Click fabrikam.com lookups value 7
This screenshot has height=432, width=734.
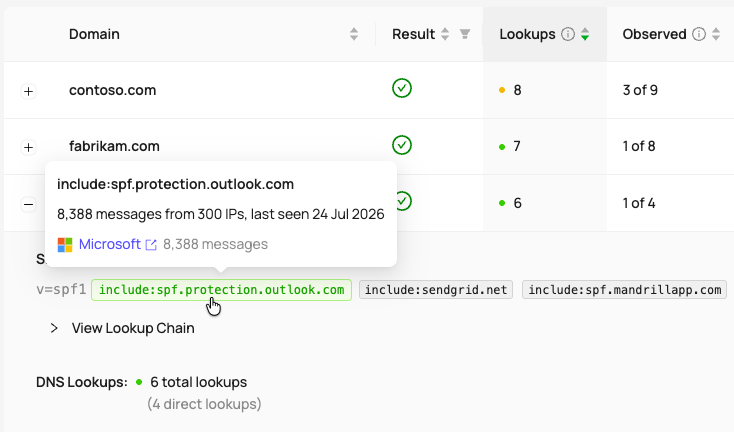(517, 146)
